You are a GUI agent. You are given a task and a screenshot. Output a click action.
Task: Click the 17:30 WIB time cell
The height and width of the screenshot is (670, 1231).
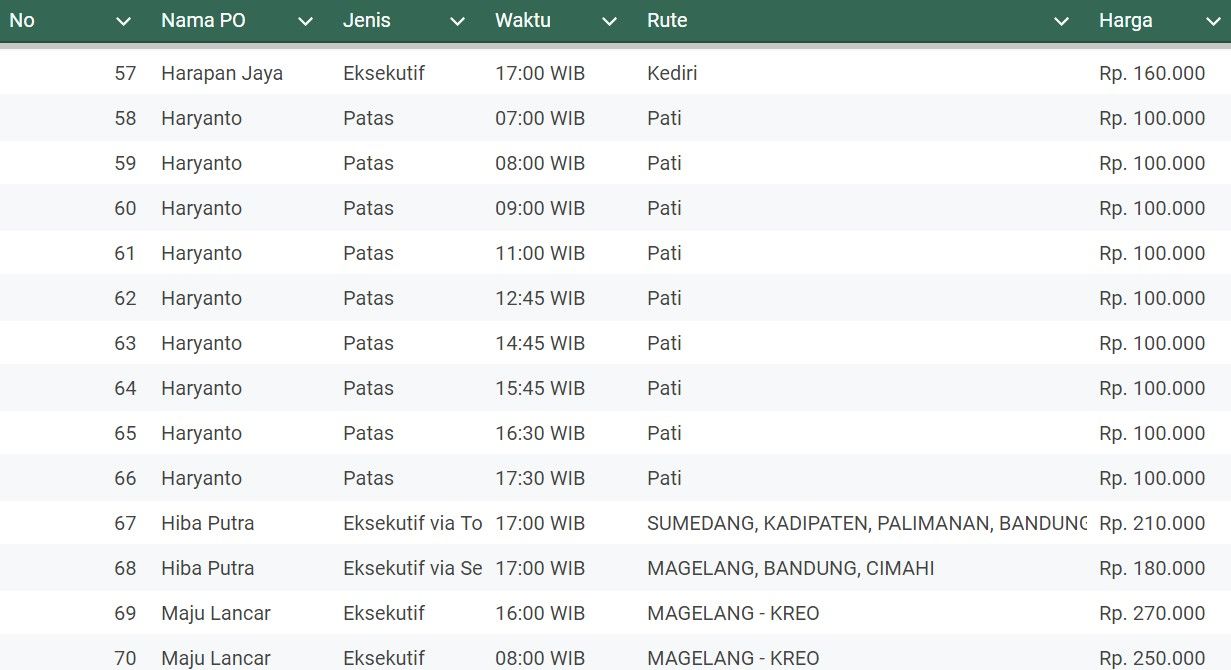click(x=540, y=478)
